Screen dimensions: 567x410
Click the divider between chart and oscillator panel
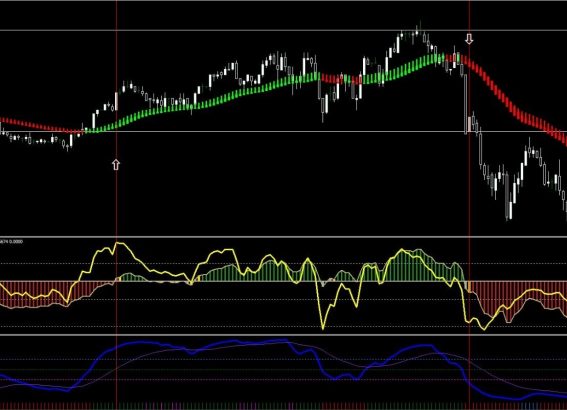pyautogui.click(x=284, y=237)
